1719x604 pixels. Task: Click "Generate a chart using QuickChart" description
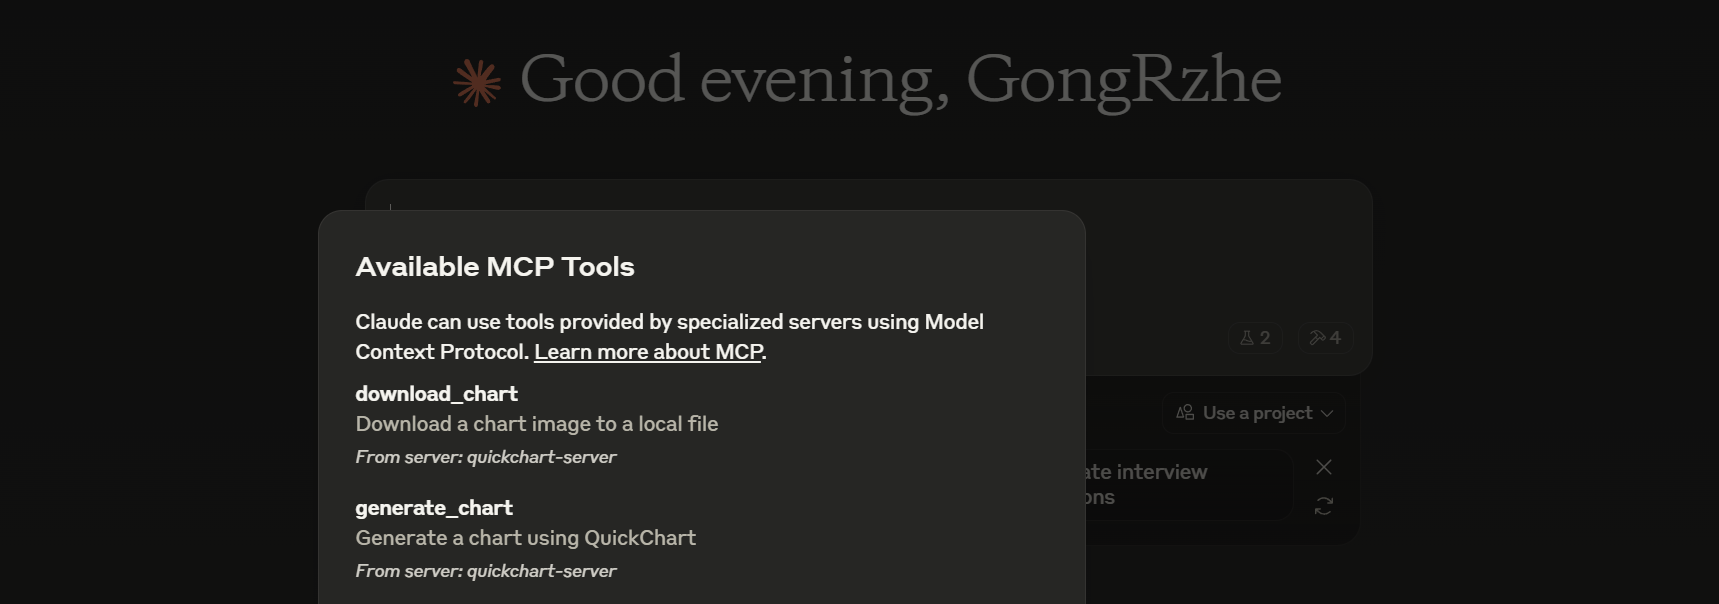point(525,538)
